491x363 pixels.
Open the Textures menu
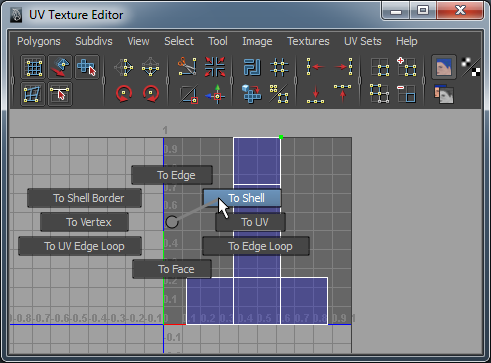[x=308, y=41]
